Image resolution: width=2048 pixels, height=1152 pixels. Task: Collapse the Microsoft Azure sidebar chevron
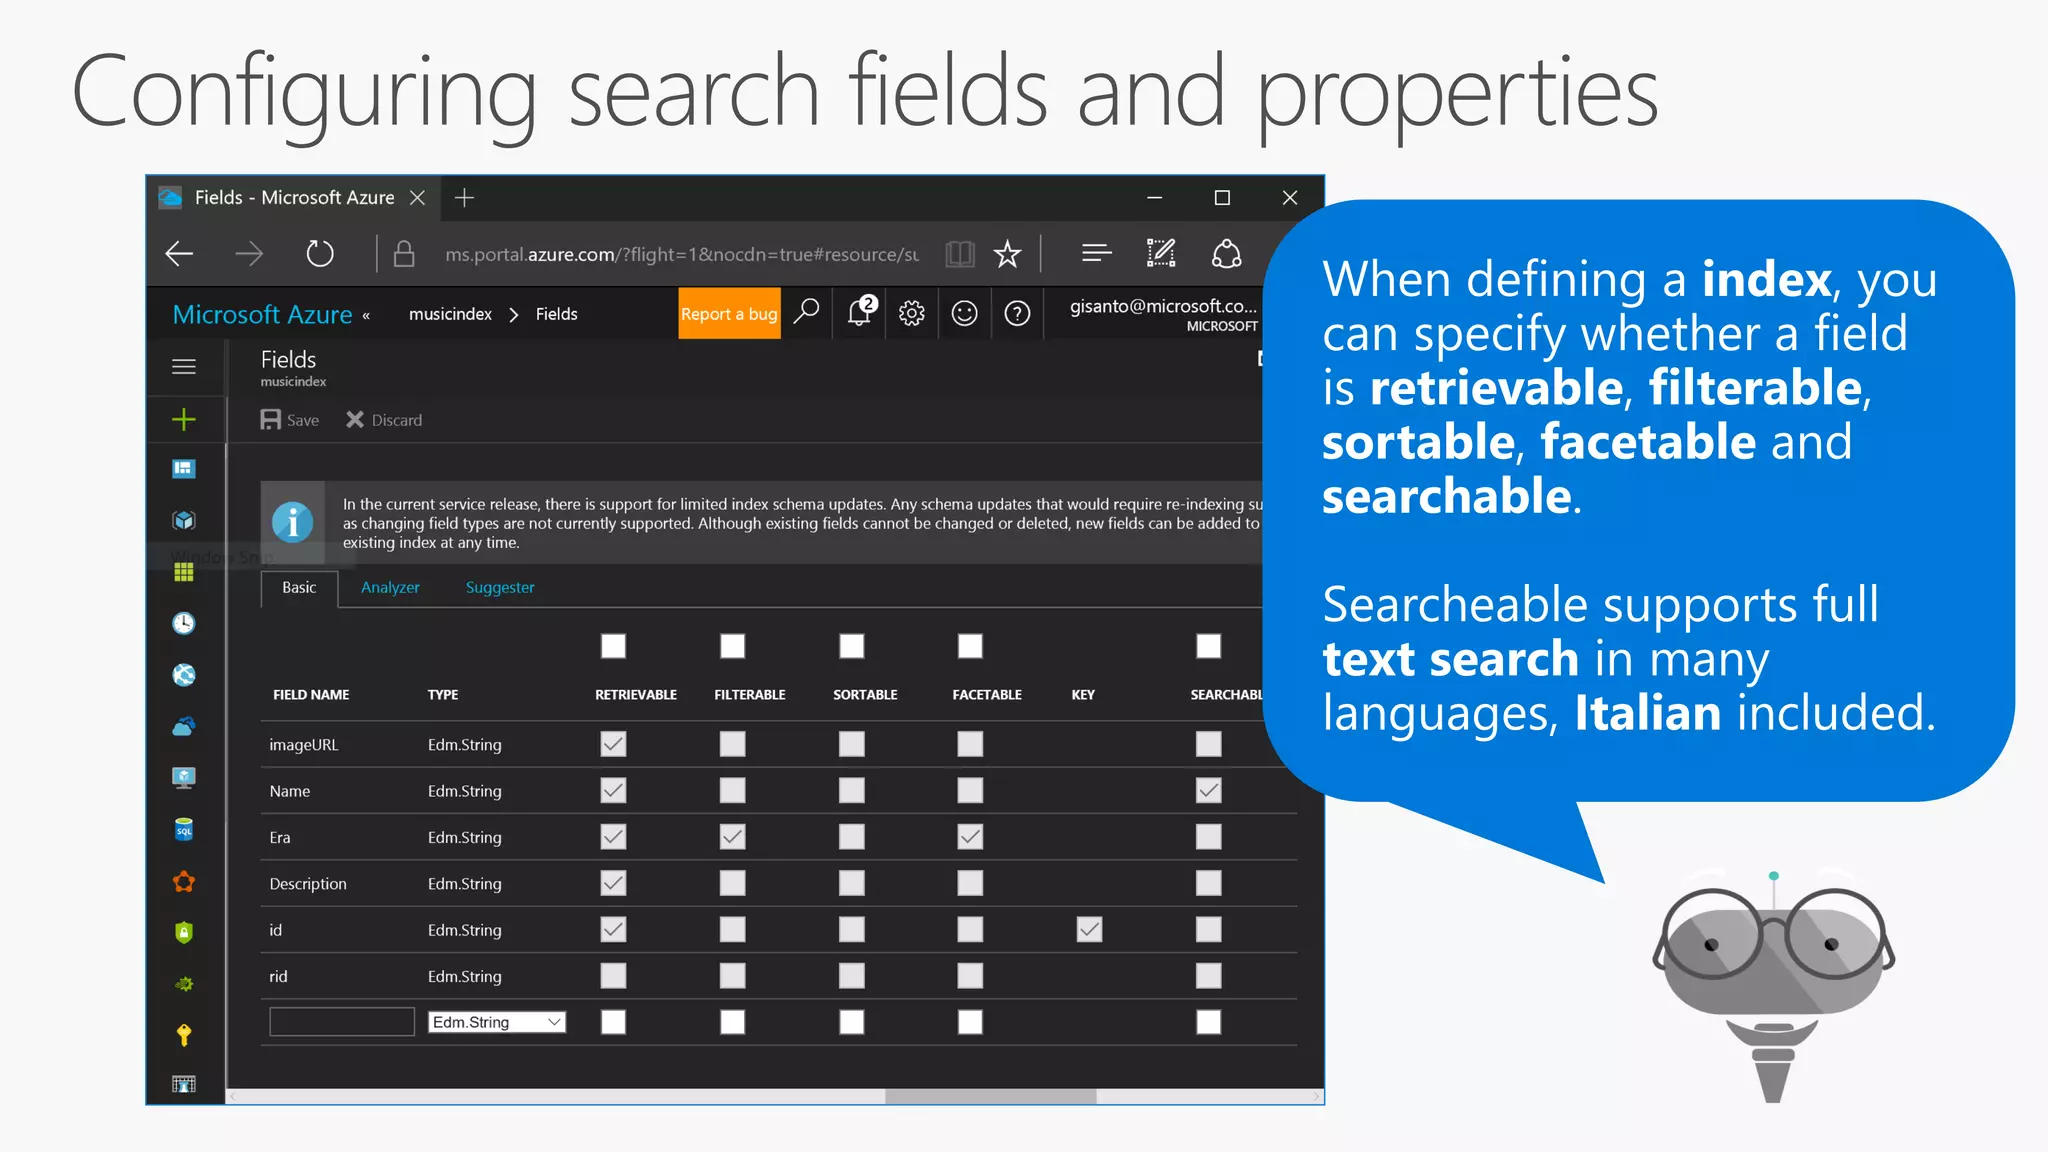tap(366, 316)
